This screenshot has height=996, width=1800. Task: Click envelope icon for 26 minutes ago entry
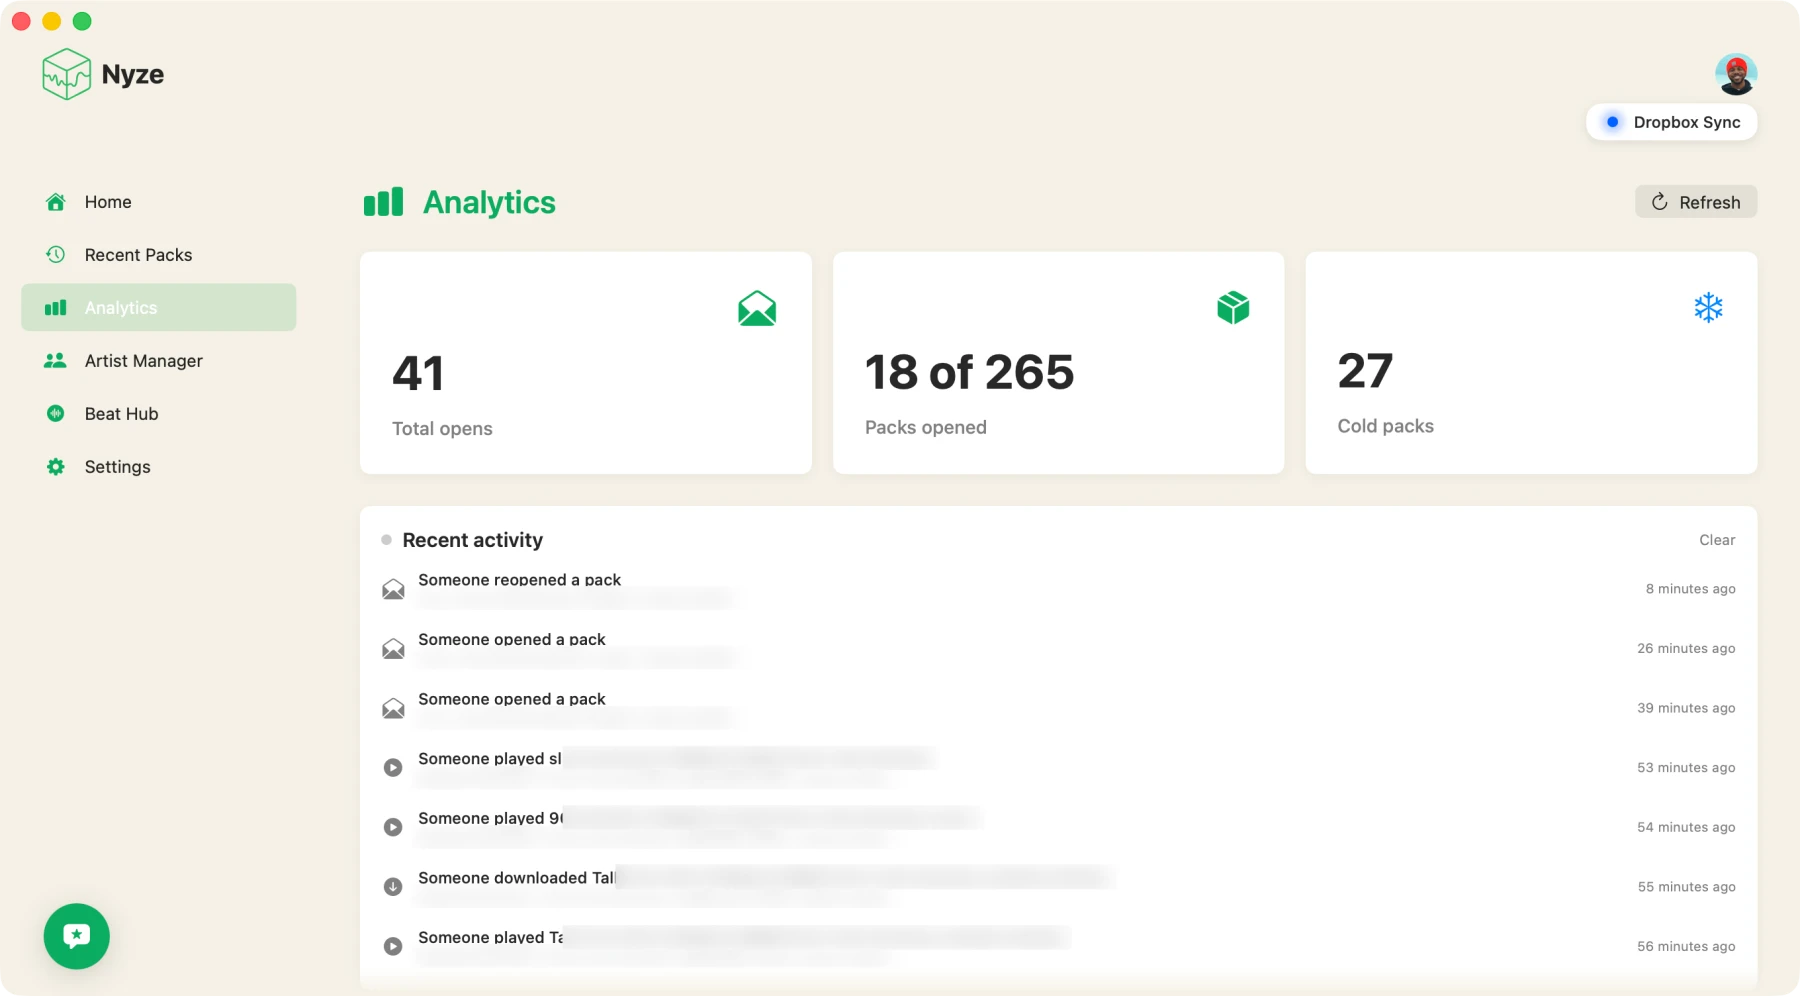click(x=393, y=649)
